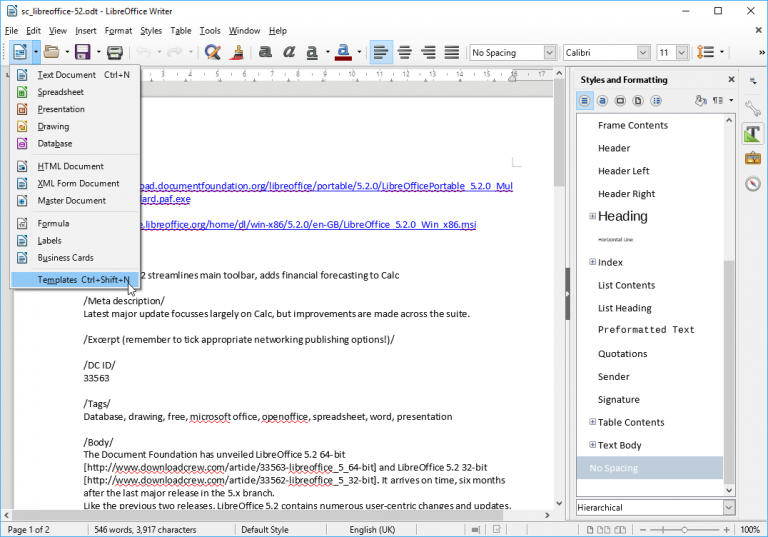Click the Fill Format Mode icon
Viewport: 768px width, 537px height.
point(700,100)
